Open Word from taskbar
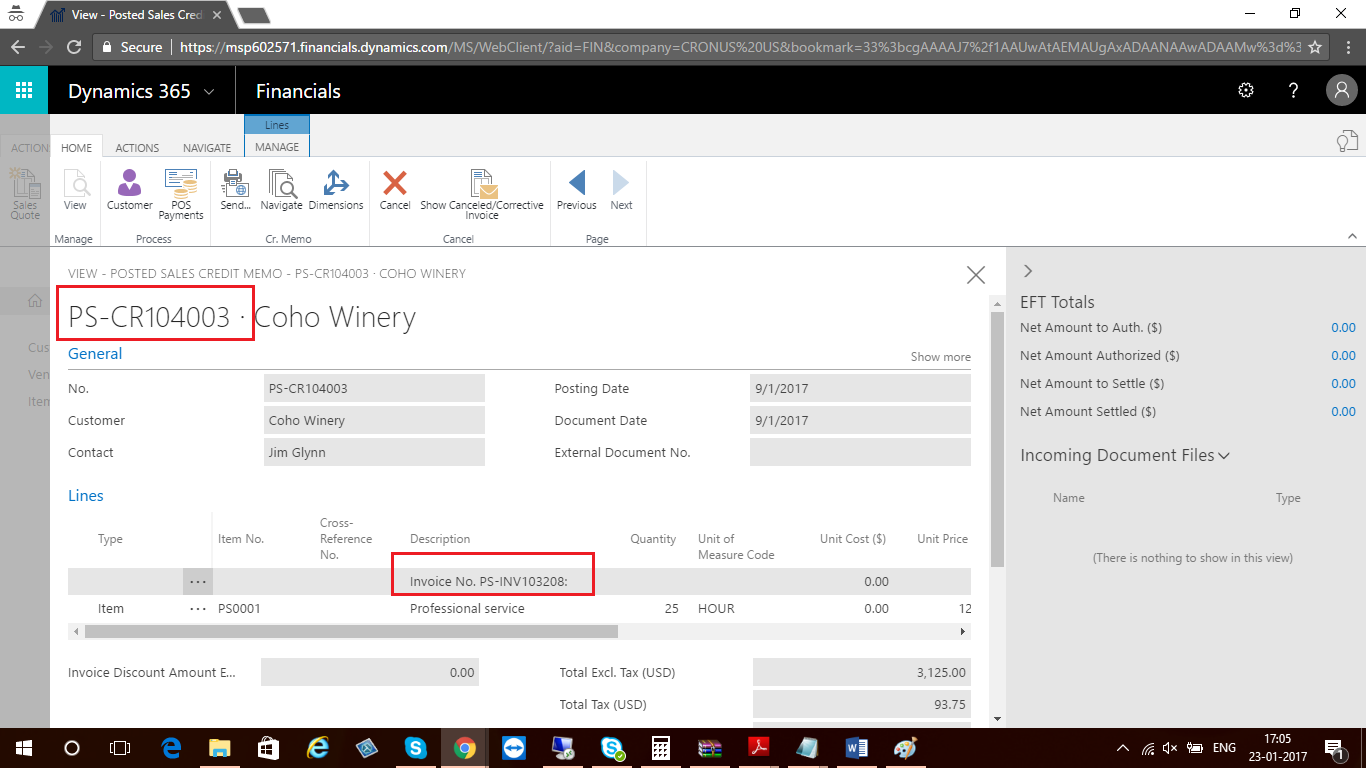This screenshot has width=1366, height=768. [x=856, y=747]
